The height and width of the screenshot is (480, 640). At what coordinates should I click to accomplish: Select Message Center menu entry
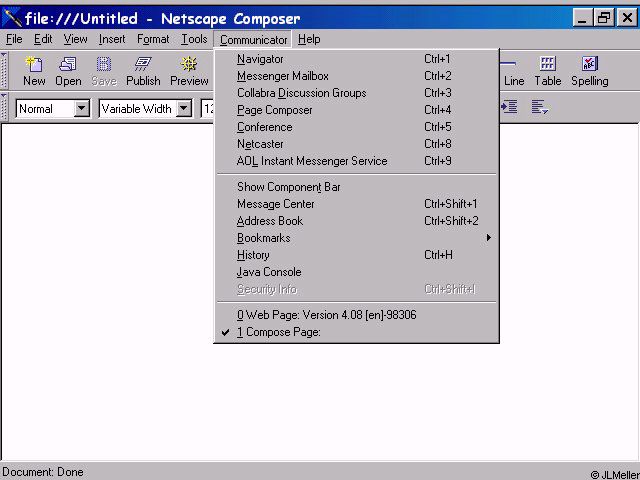coord(356,204)
